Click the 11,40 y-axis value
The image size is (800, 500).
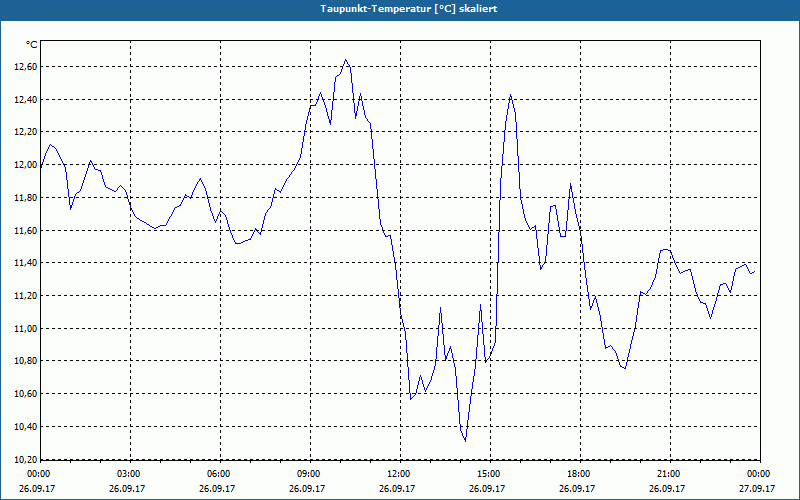click(x=25, y=263)
